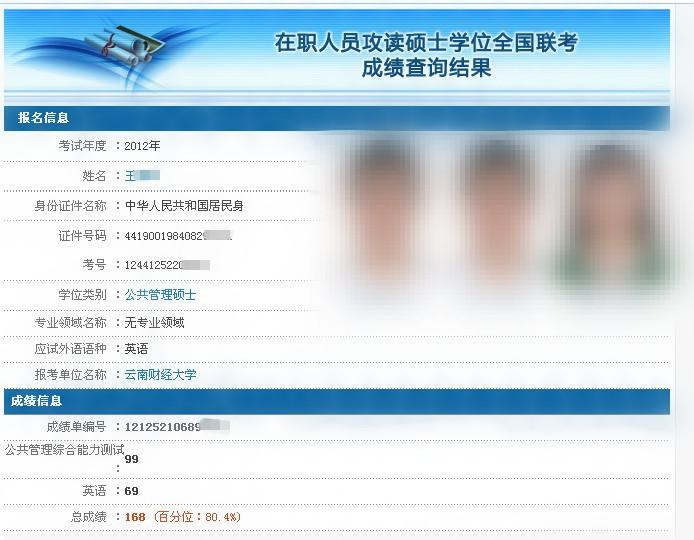694x540 pixels.
Task: Click the 英语 foreign language value
Action: click(x=136, y=349)
